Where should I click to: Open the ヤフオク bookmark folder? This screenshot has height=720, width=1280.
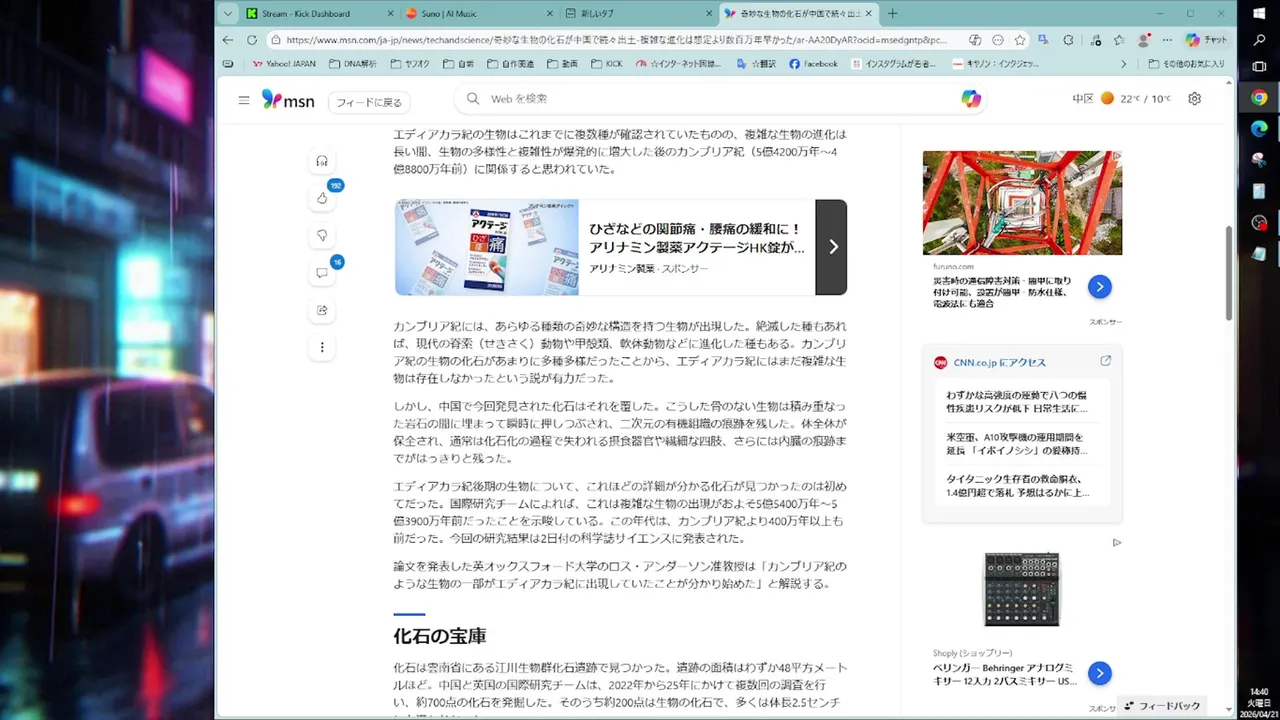point(410,64)
